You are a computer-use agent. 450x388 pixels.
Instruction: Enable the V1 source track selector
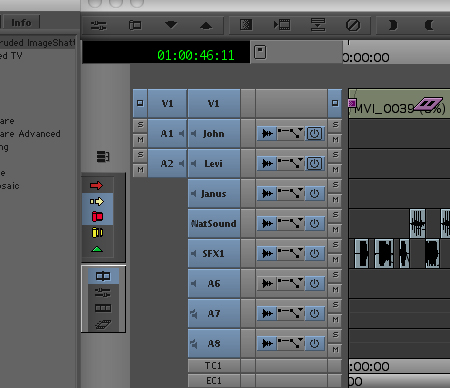pyautogui.click(x=167, y=104)
